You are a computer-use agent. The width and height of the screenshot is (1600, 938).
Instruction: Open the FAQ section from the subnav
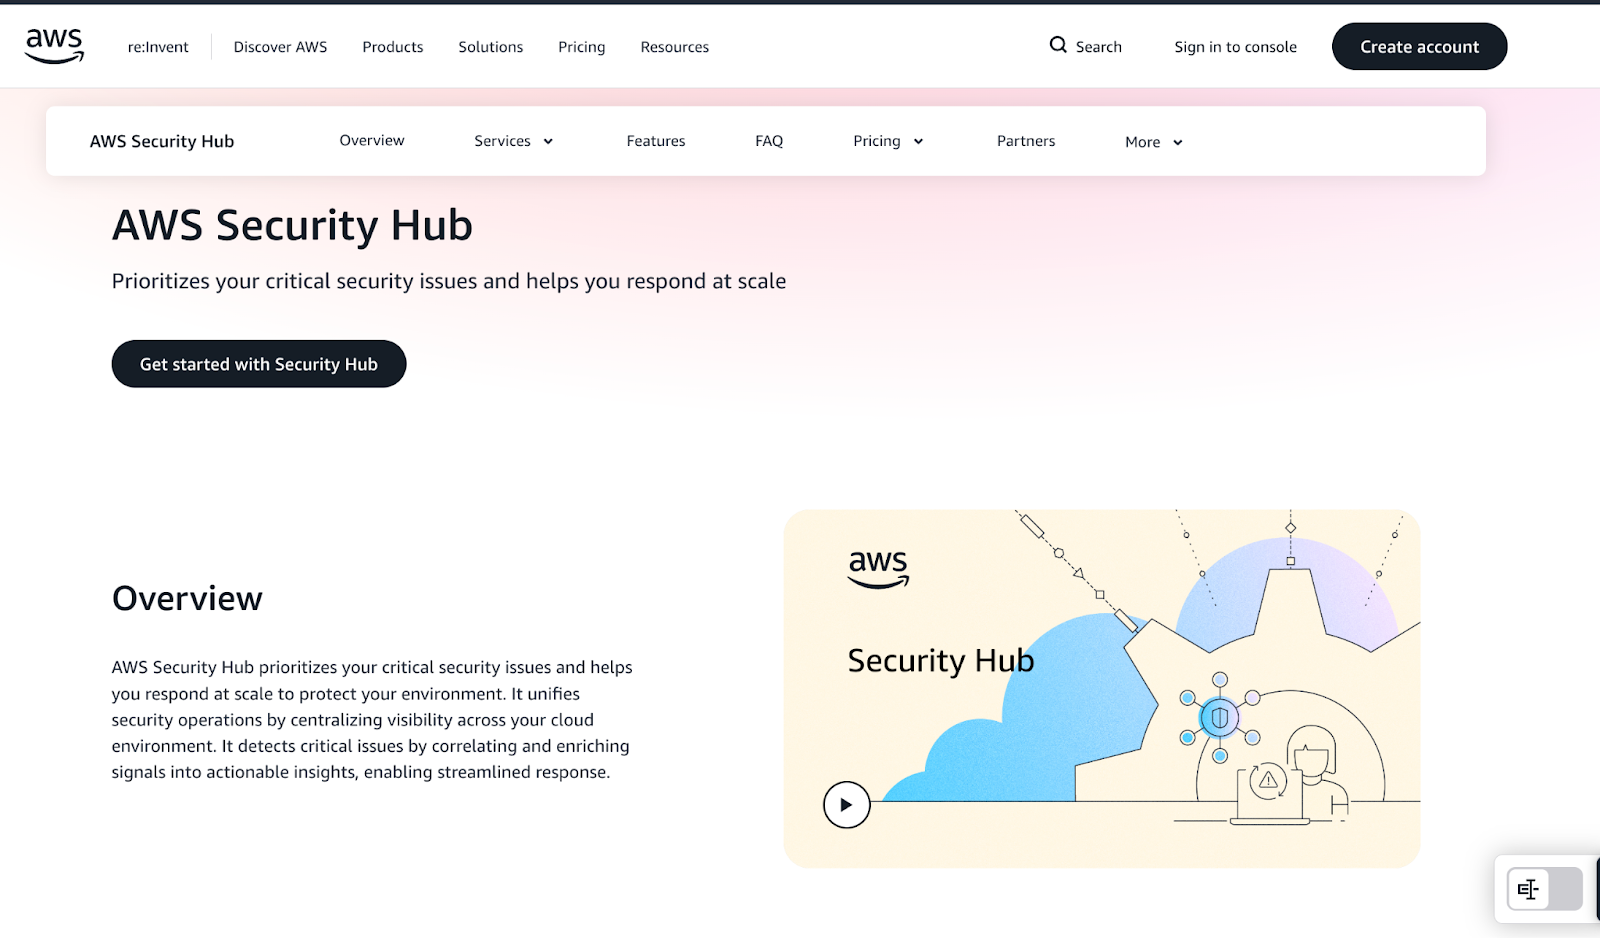[768, 141]
